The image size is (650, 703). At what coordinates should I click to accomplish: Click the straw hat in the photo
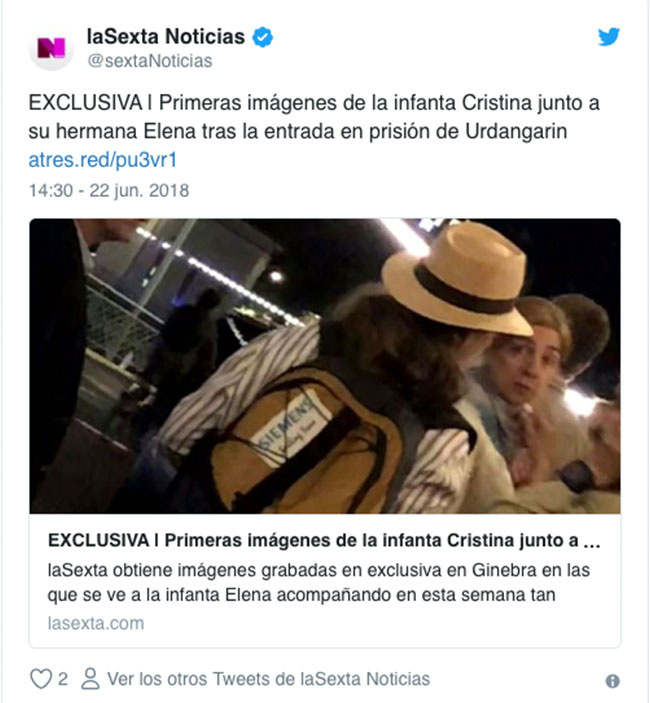pos(458,279)
